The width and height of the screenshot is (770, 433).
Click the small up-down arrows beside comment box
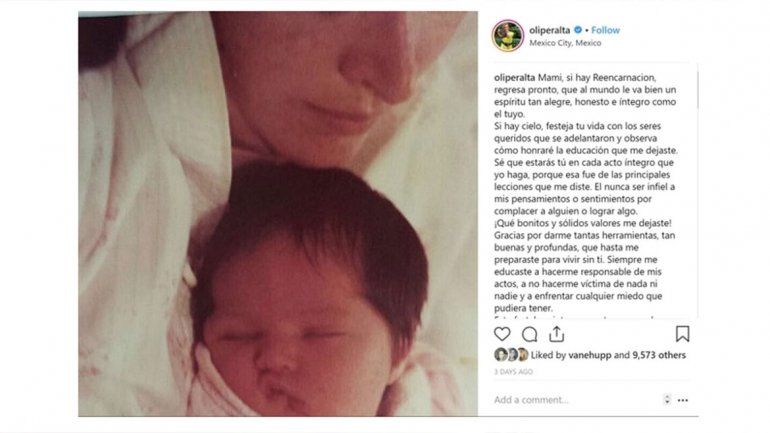666,399
